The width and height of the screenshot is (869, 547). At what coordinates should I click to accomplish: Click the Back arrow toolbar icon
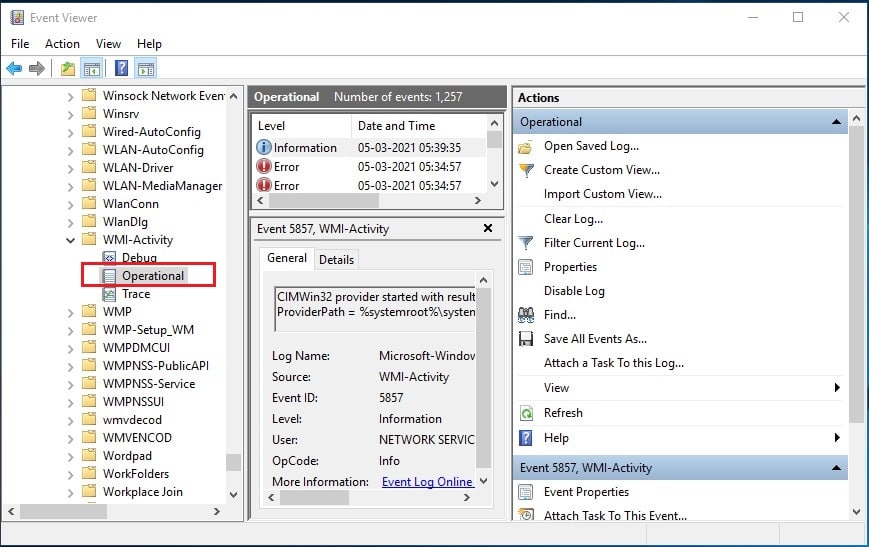(14, 69)
